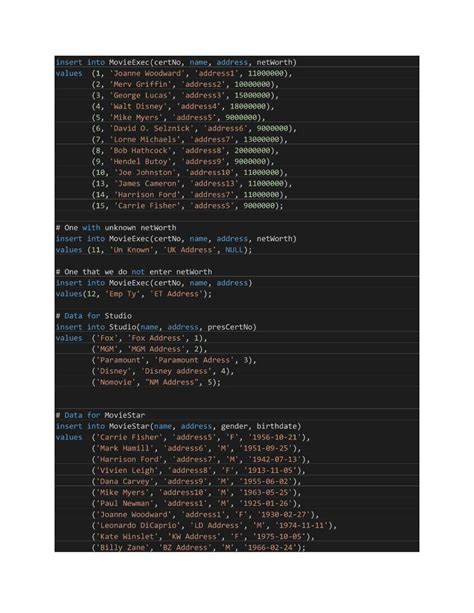The height and width of the screenshot is (613, 474).
Task: Select the 'Paramount Adress' string
Action: [195, 360]
